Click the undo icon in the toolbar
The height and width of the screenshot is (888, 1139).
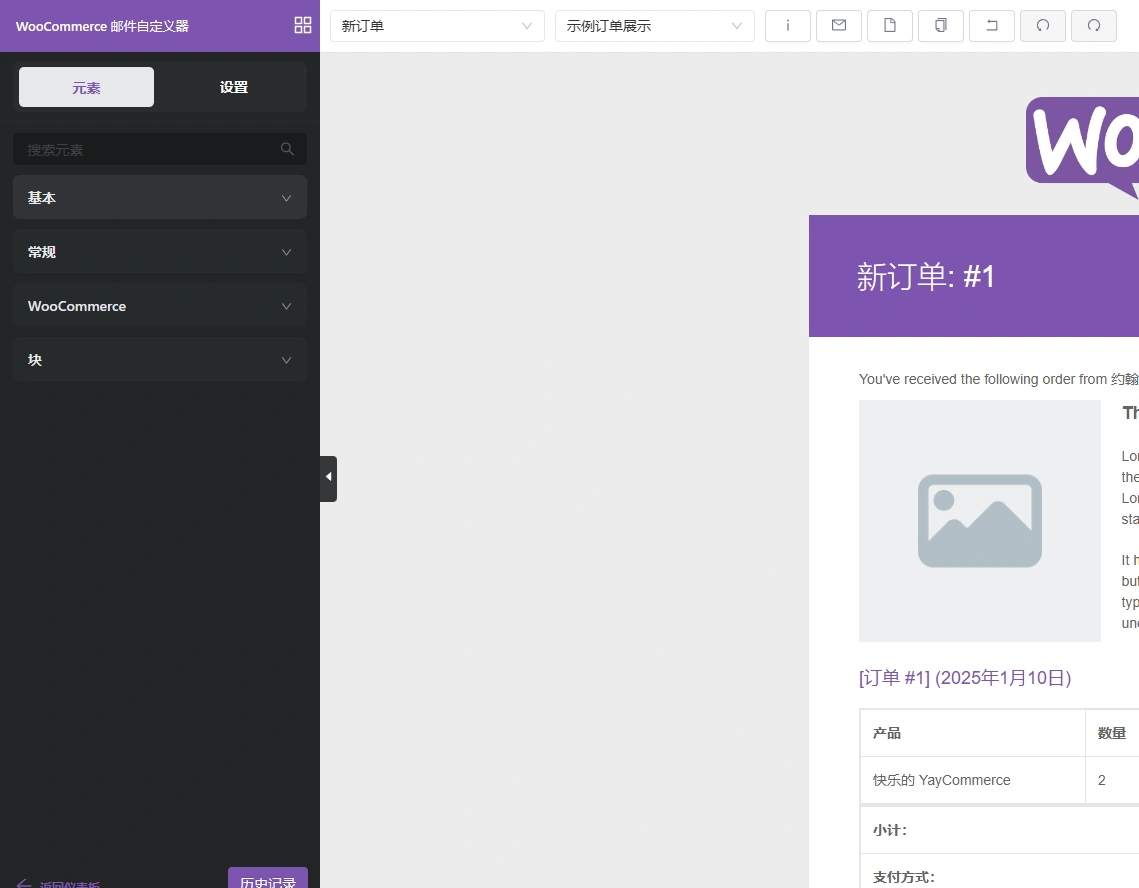1042,26
